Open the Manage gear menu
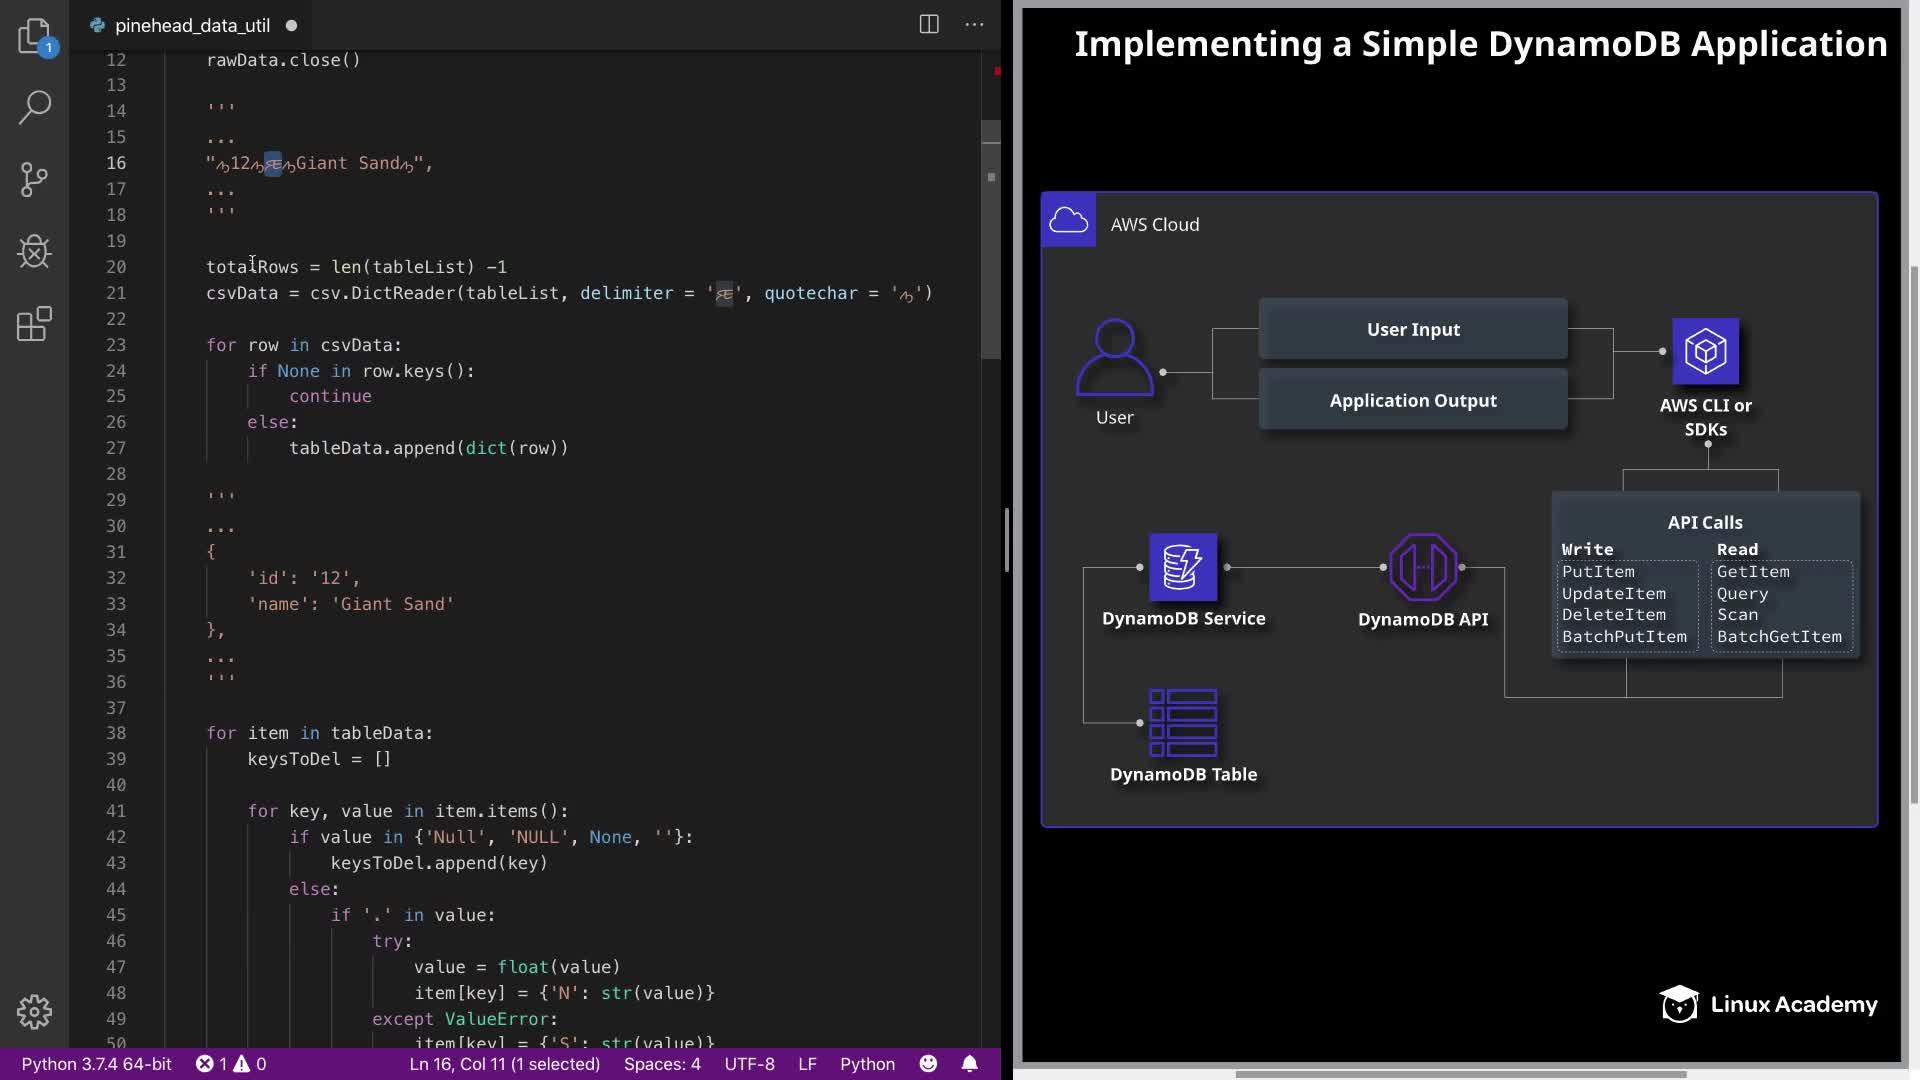1920x1080 pixels. coord(34,1012)
